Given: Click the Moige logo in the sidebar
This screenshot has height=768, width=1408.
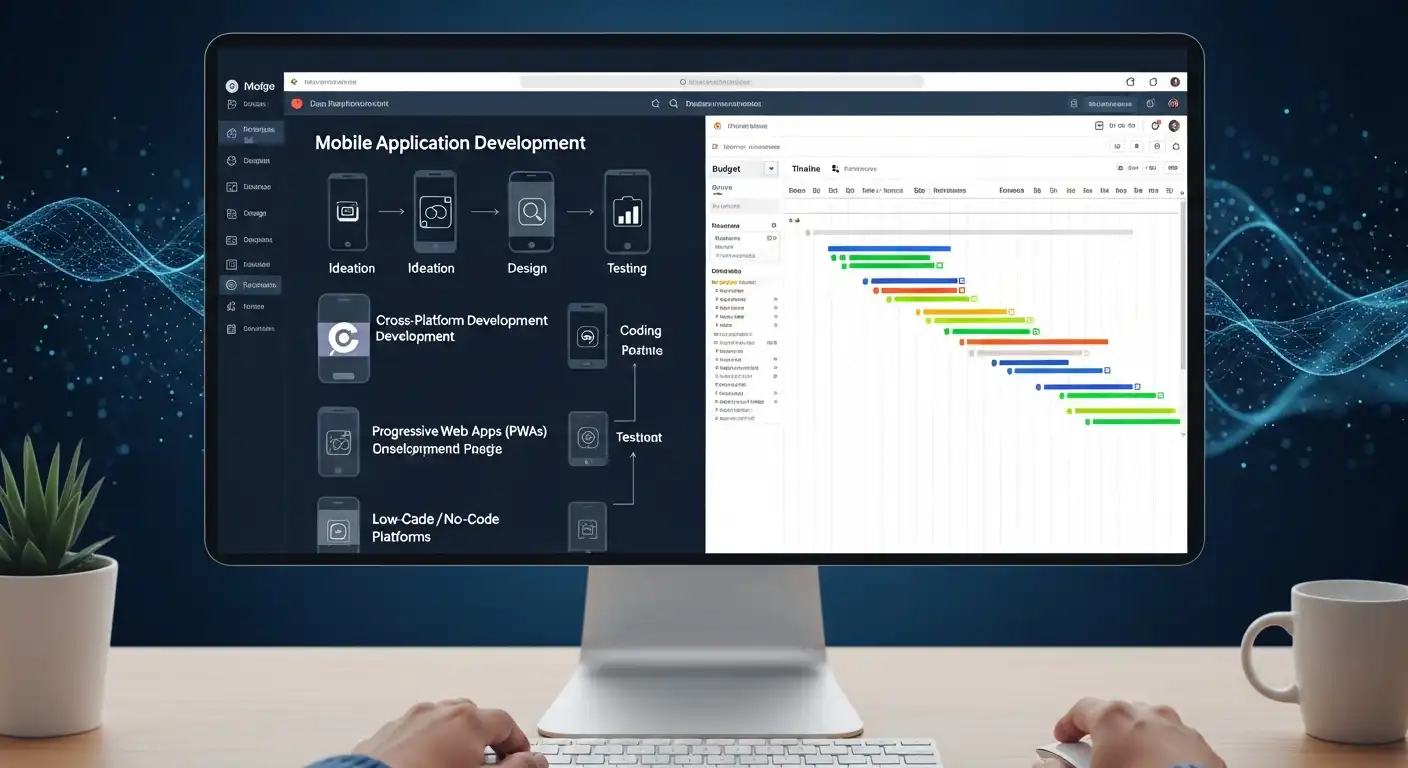Looking at the screenshot, I should 232,86.
